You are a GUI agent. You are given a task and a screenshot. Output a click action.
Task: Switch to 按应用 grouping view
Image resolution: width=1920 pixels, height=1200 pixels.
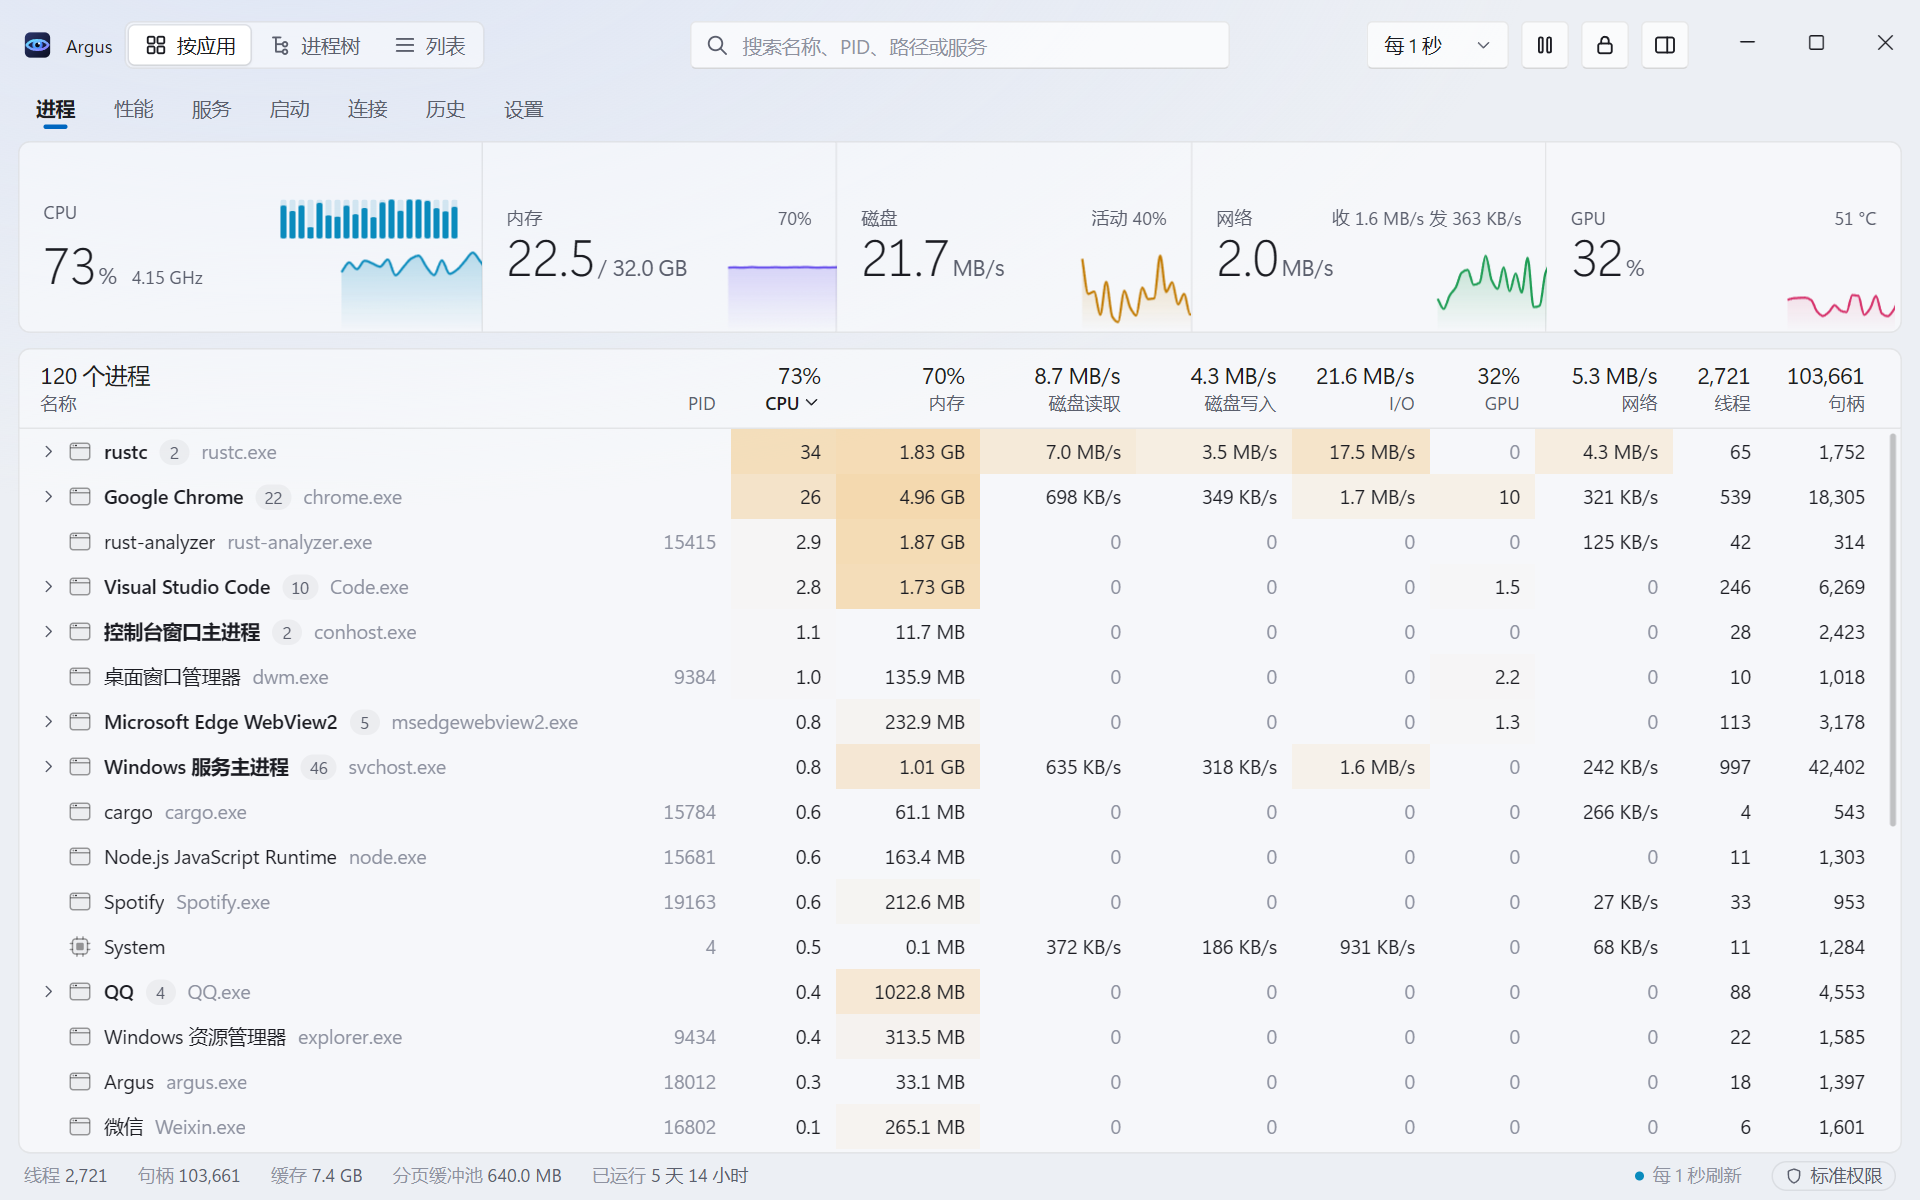190,46
